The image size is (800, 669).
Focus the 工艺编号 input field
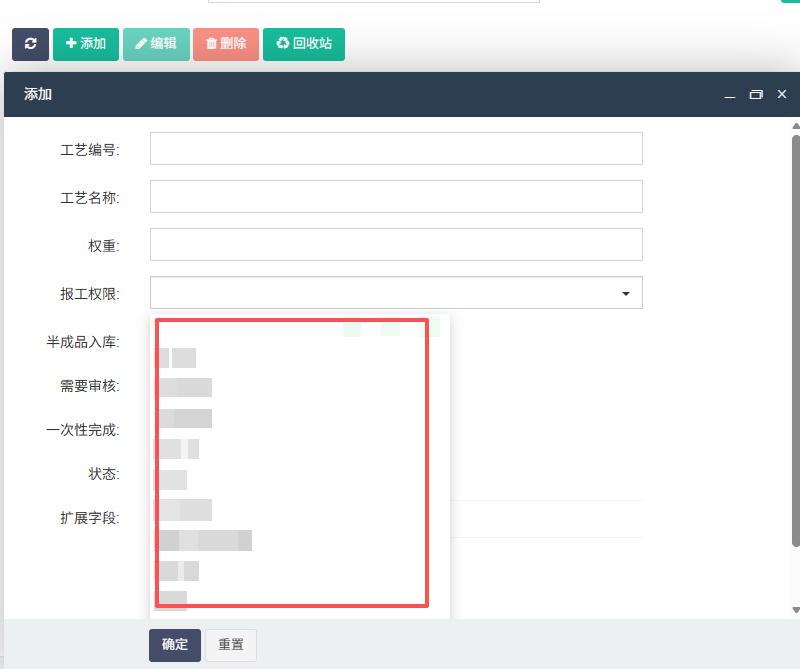(x=396, y=148)
